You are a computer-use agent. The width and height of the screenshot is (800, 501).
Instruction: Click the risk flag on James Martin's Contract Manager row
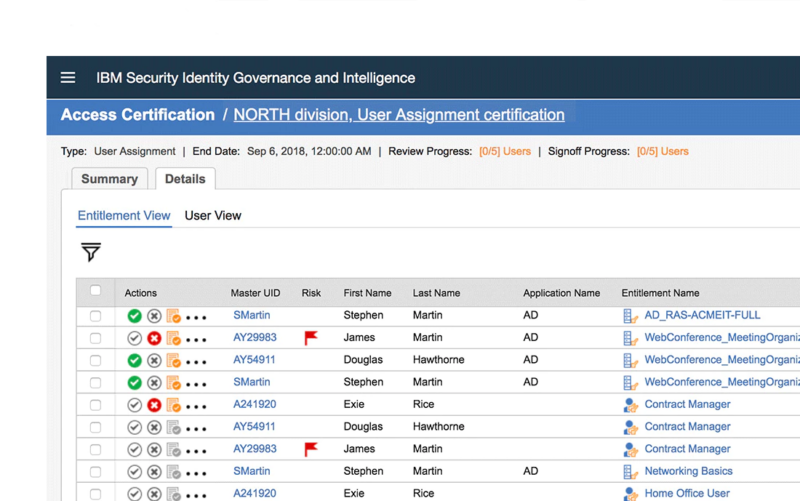coord(311,449)
